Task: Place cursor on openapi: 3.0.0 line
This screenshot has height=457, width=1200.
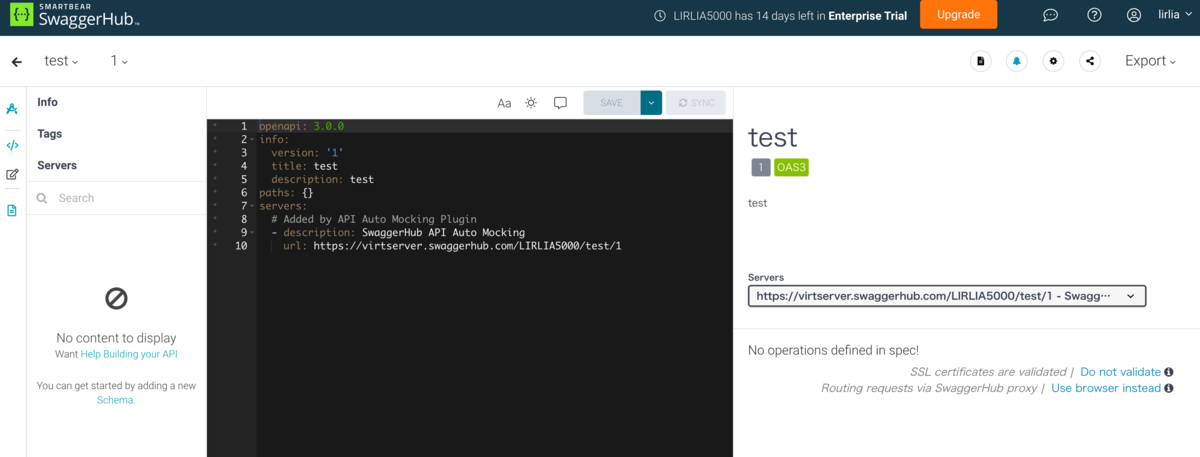Action: tap(301, 127)
